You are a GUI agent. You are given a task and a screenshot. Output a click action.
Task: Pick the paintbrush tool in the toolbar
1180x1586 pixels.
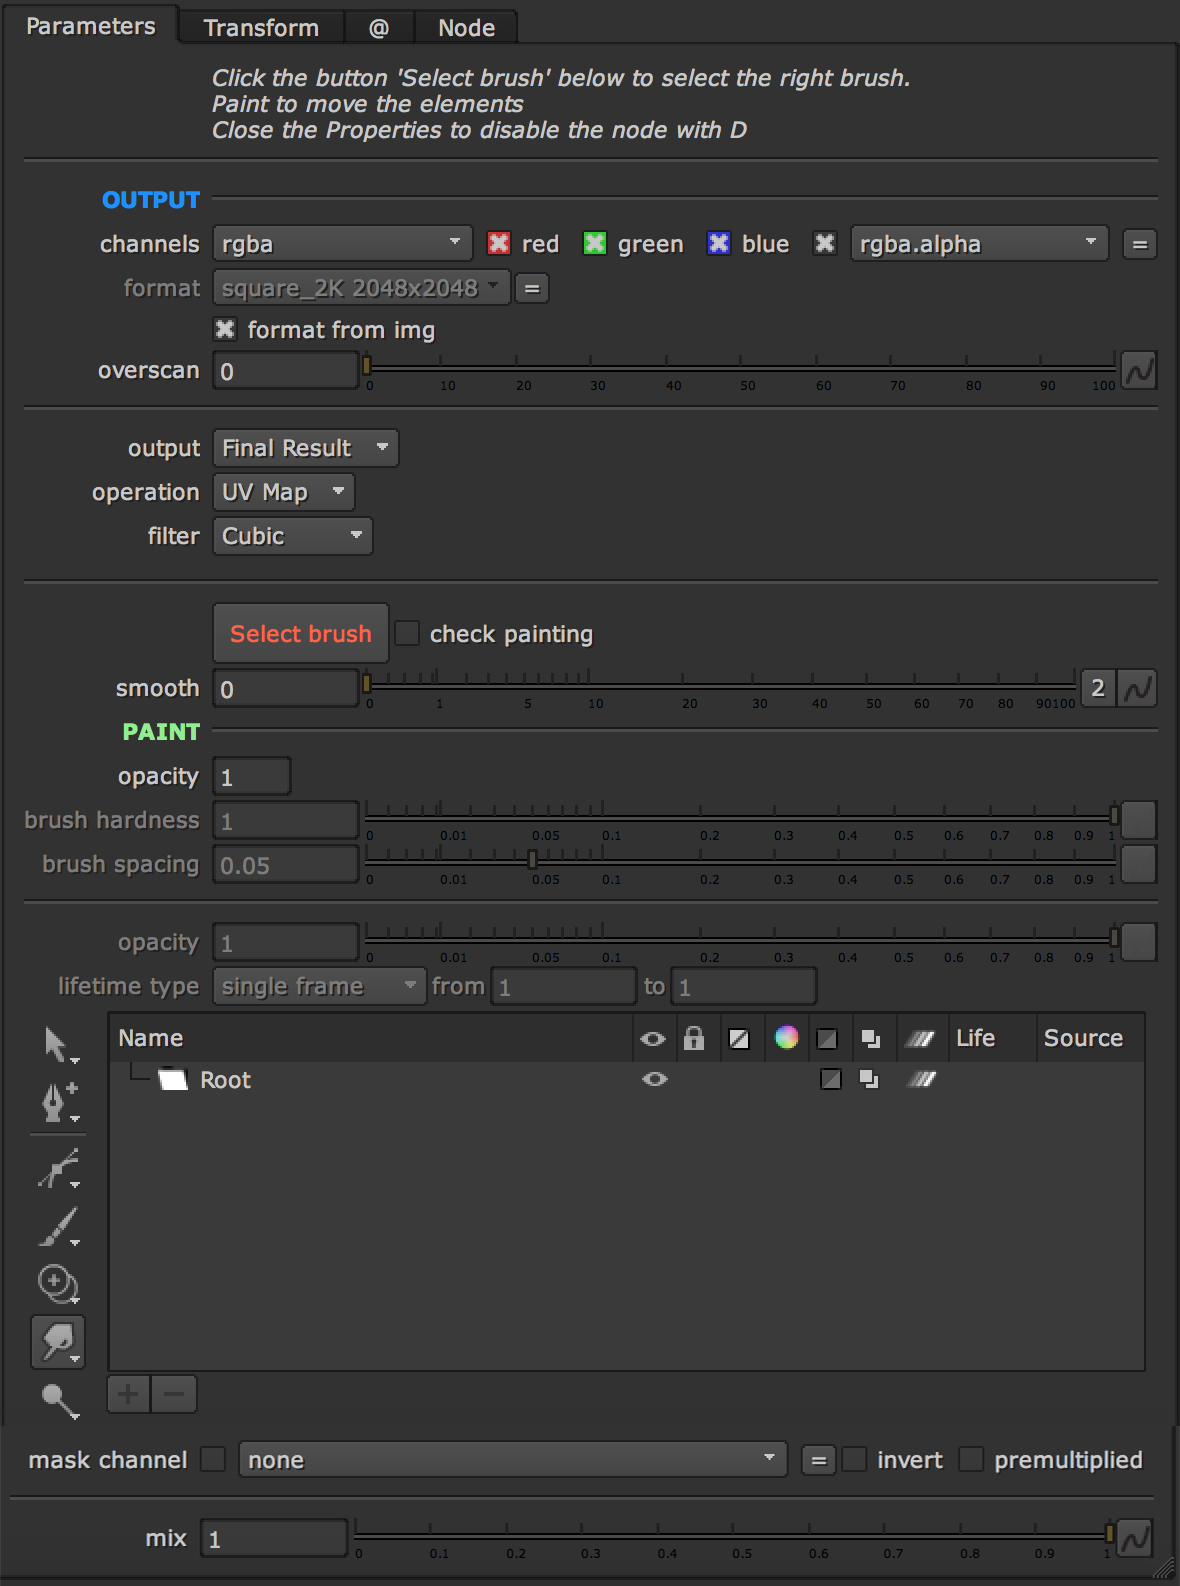coord(58,1227)
